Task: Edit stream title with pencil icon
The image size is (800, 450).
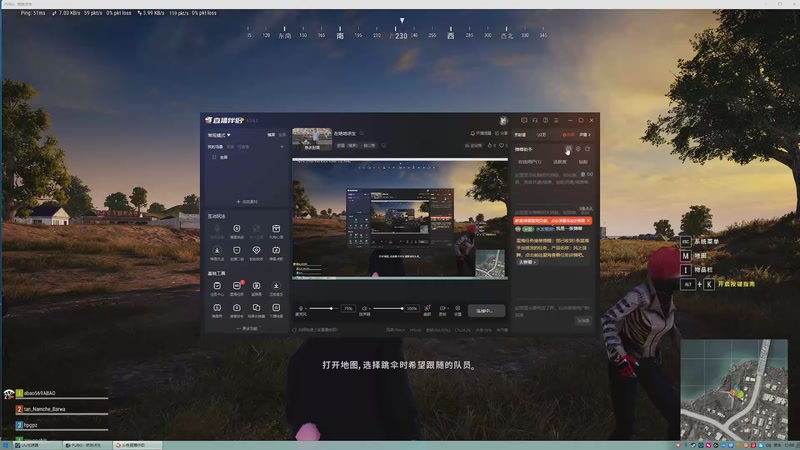Action: point(362,134)
